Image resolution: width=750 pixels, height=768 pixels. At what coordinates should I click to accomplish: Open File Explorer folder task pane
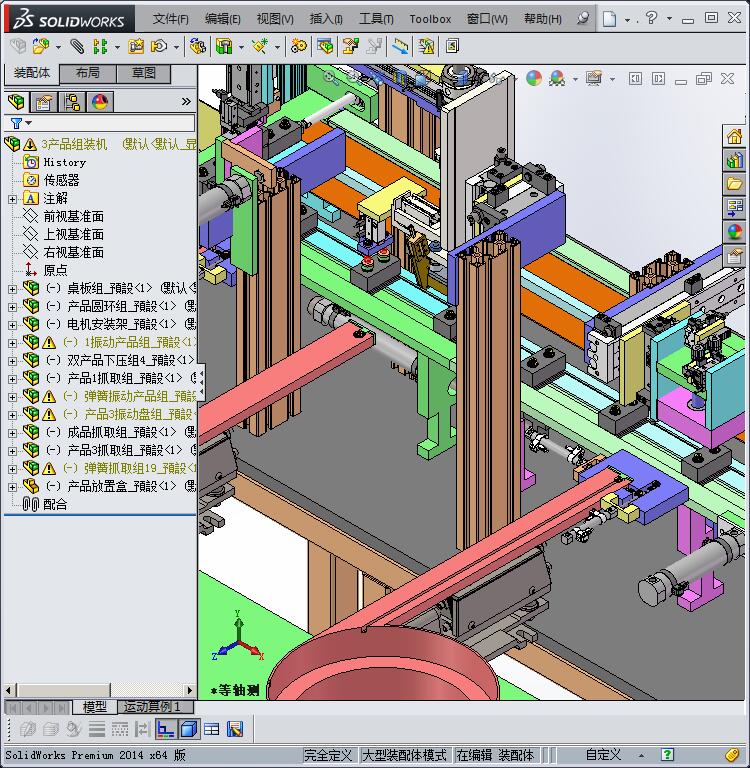point(734,184)
